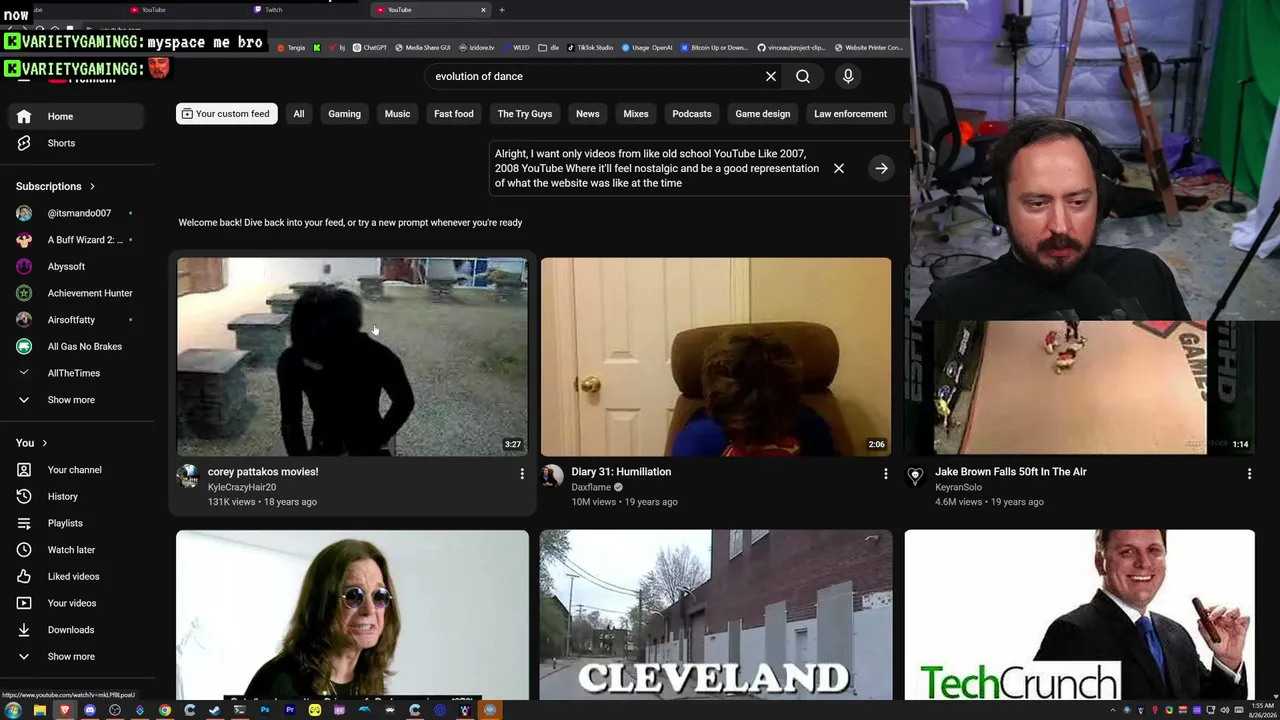
Task: Open the Daxflame channel name link
Action: pyautogui.click(x=591, y=487)
